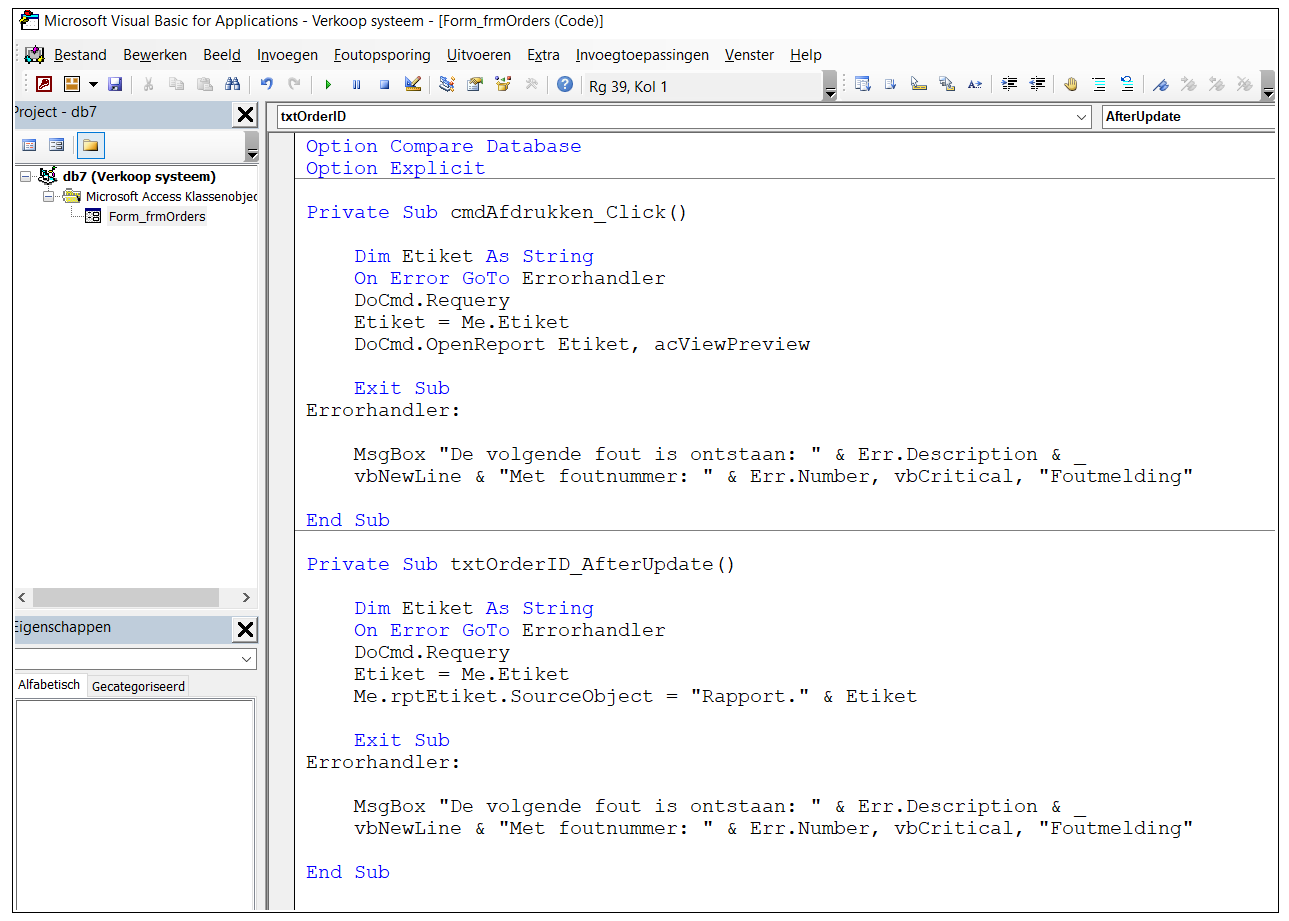Viewport: 1289px width, 921px height.
Task: Close the Project panel
Action: (x=245, y=115)
